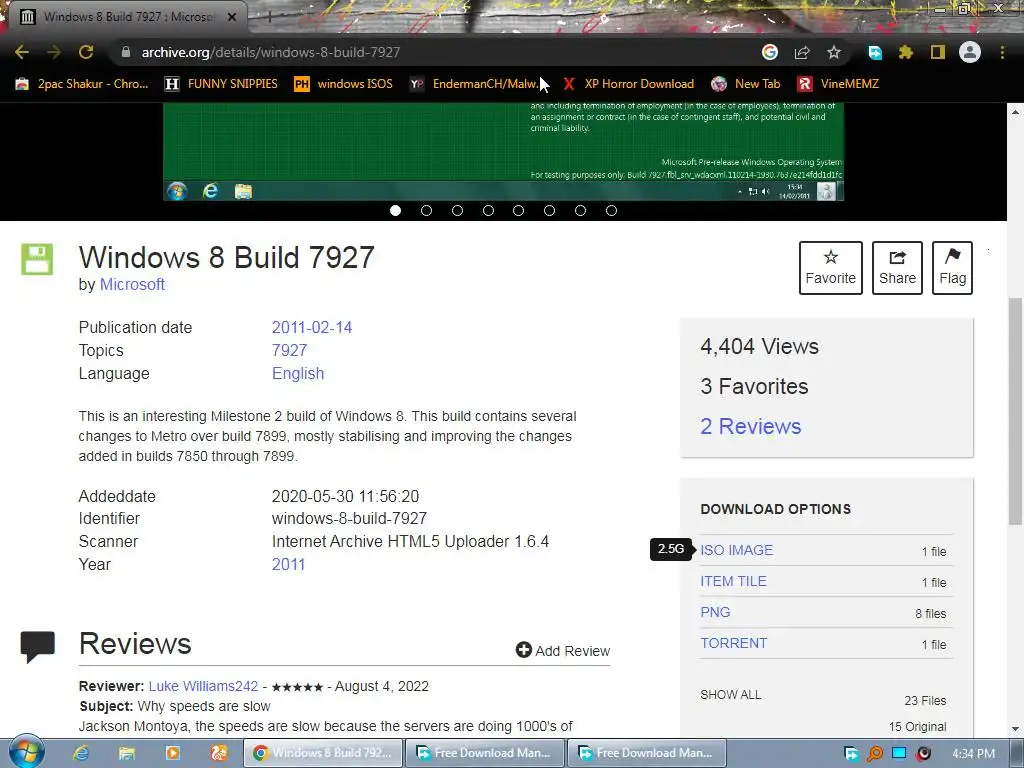Click the 4,404 Views stat
1024x768 pixels.
click(760, 346)
